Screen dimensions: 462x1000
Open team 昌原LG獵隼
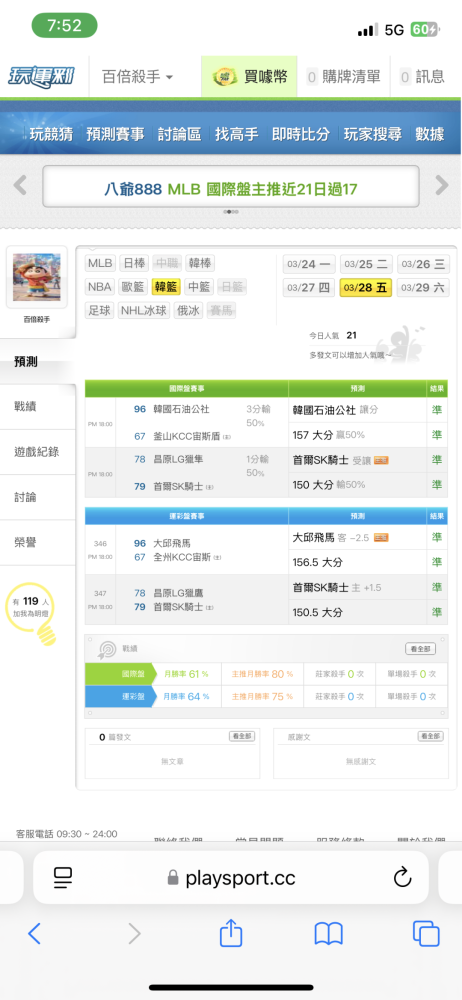pos(177,459)
